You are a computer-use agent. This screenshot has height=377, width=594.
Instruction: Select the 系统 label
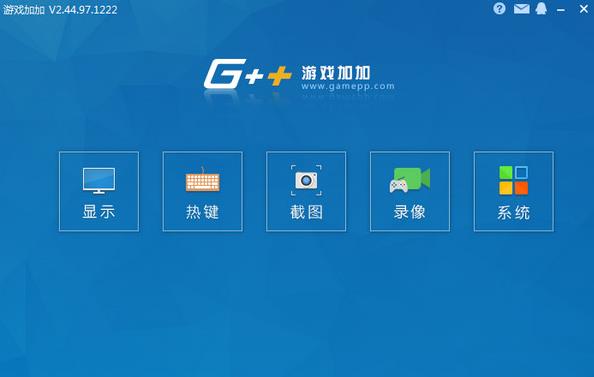514,212
